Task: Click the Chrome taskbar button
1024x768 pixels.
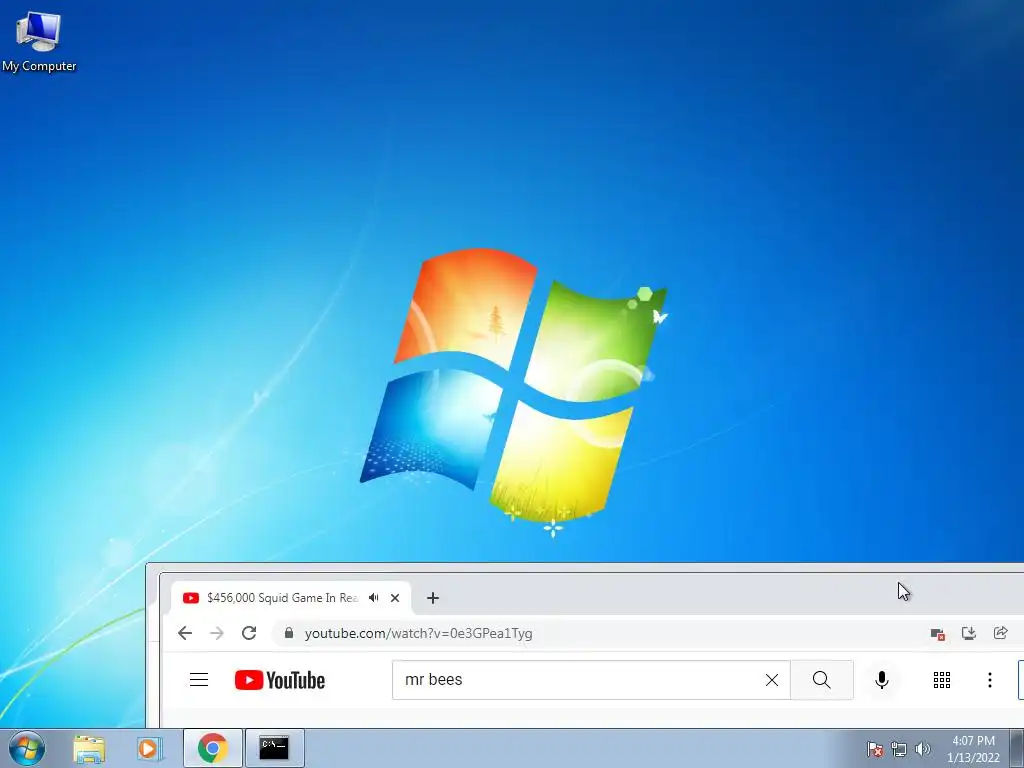Action: [x=212, y=748]
